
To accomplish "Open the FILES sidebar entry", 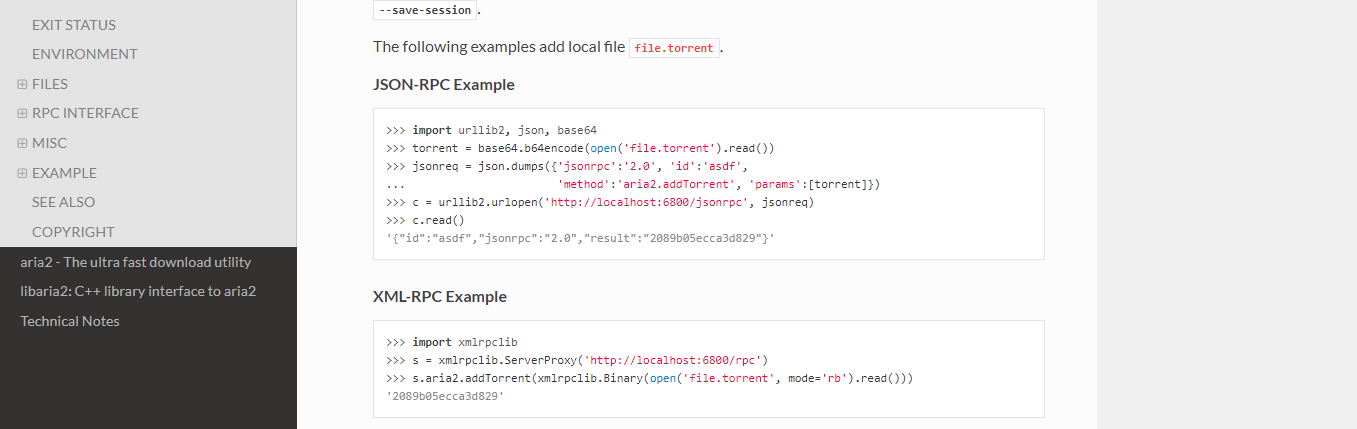I will (x=50, y=84).
